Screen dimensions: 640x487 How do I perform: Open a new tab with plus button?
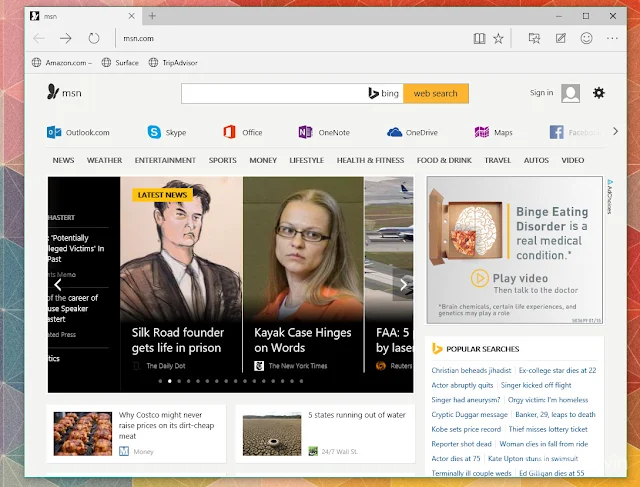pos(152,16)
